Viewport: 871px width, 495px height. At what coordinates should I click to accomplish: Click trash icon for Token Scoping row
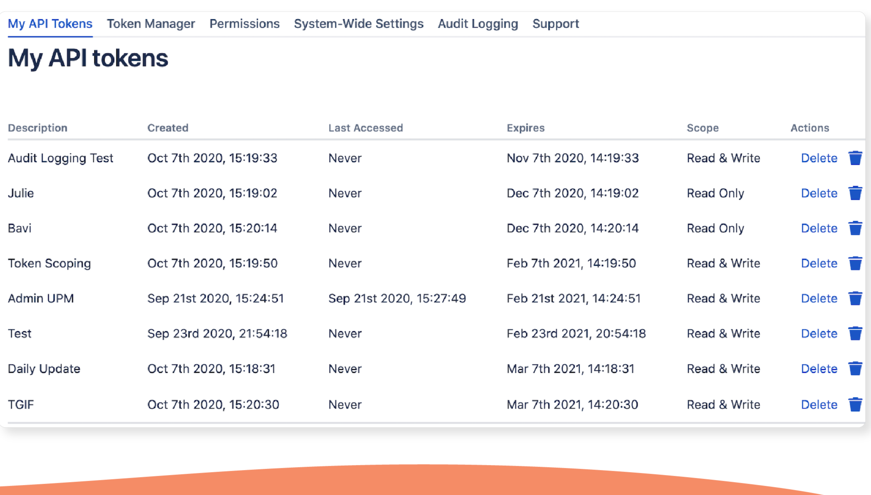855,263
